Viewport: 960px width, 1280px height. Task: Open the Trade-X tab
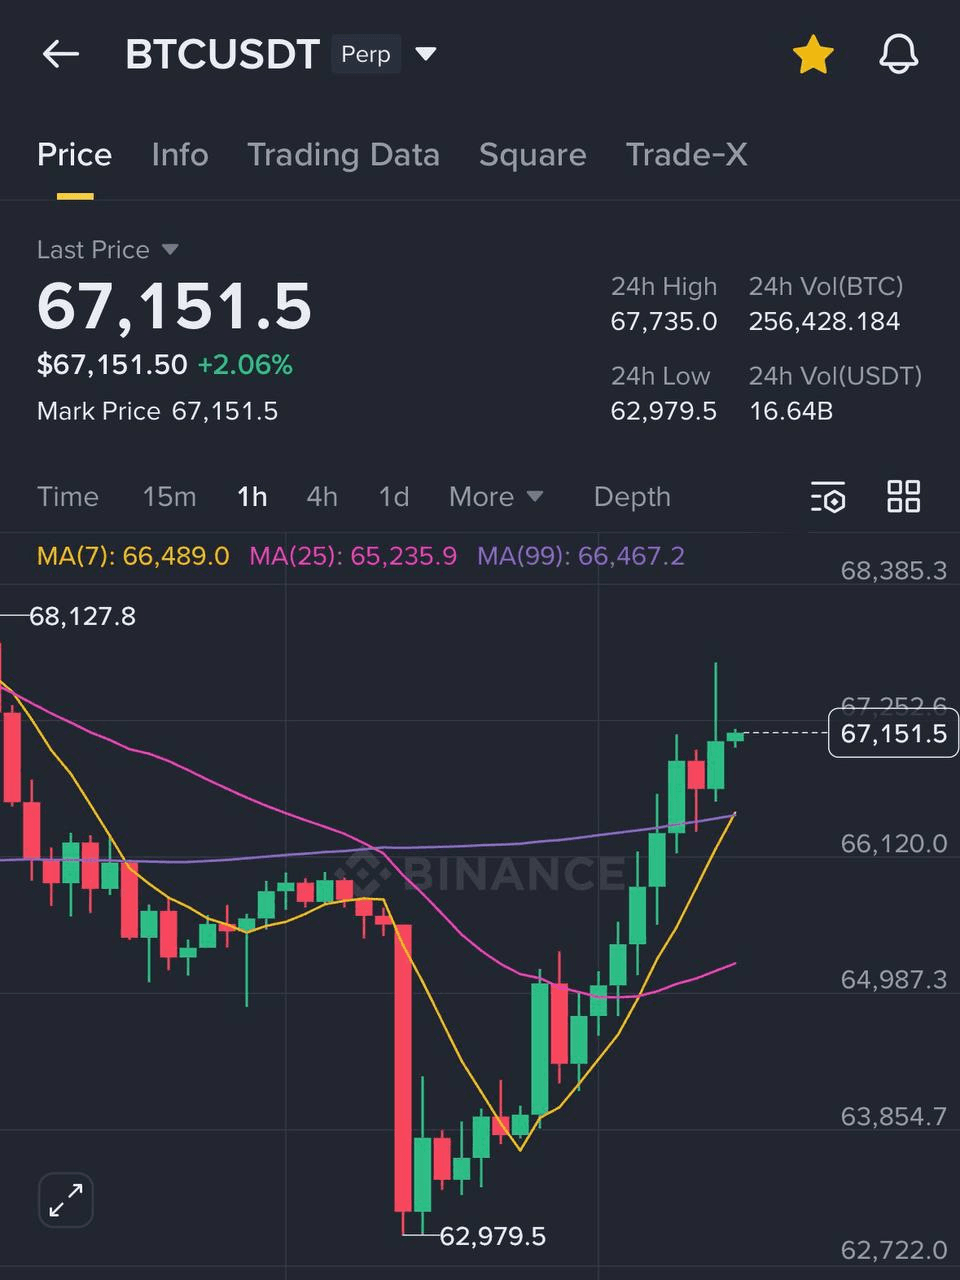pyautogui.click(x=686, y=155)
